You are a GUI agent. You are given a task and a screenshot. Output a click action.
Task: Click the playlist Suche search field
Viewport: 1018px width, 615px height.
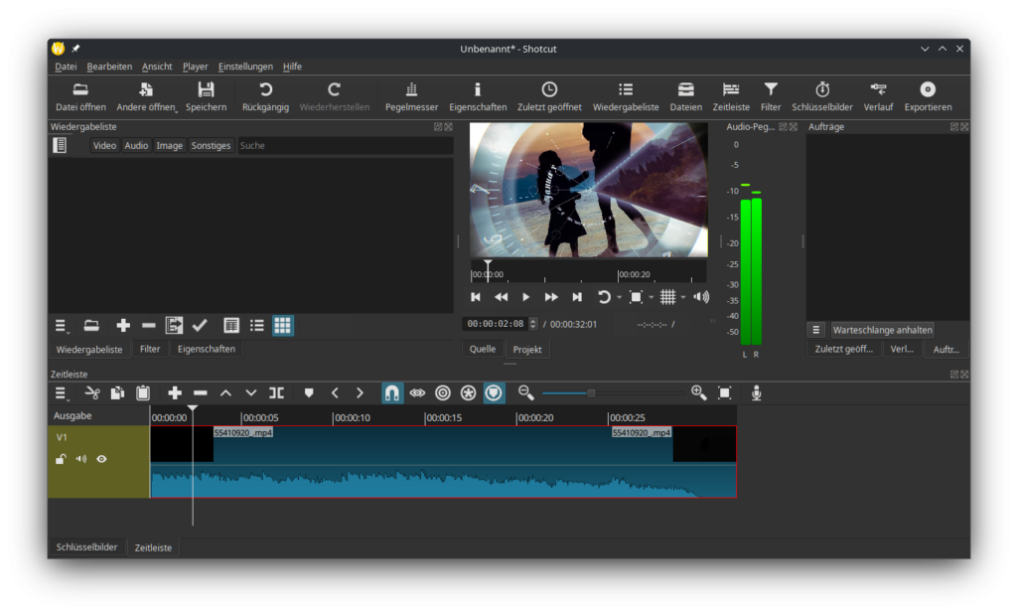click(x=340, y=145)
